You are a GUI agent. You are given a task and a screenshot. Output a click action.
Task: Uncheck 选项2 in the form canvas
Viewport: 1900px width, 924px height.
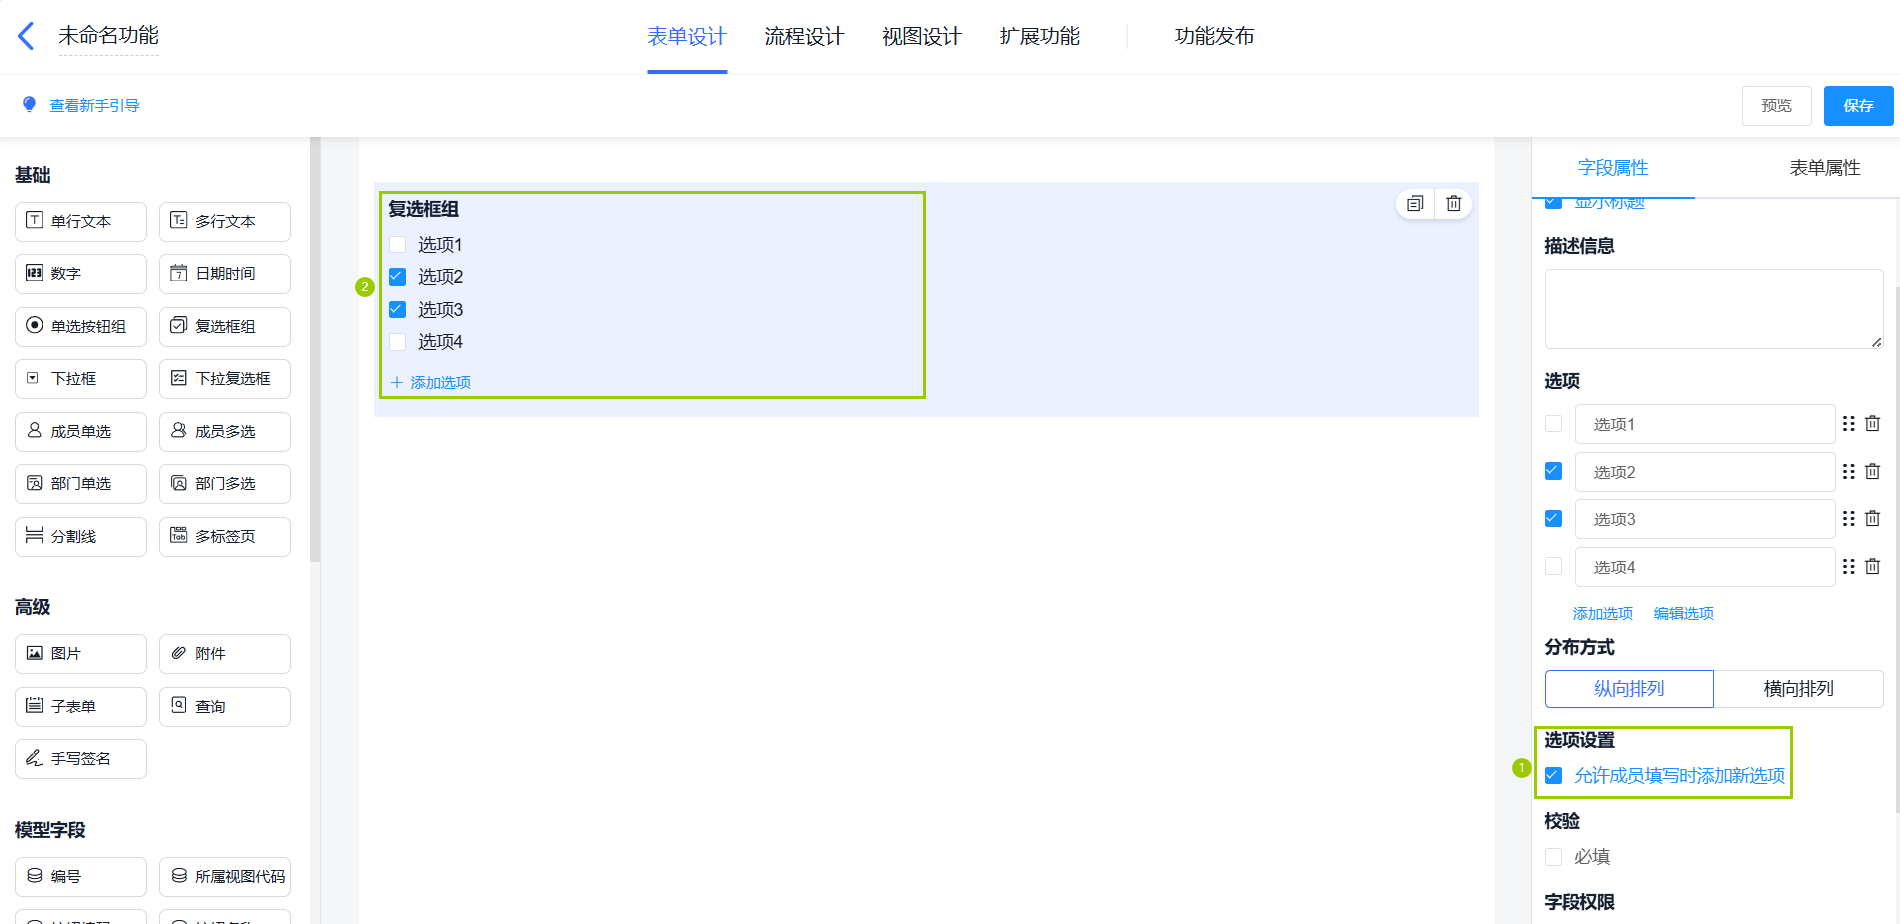pyautogui.click(x=398, y=277)
